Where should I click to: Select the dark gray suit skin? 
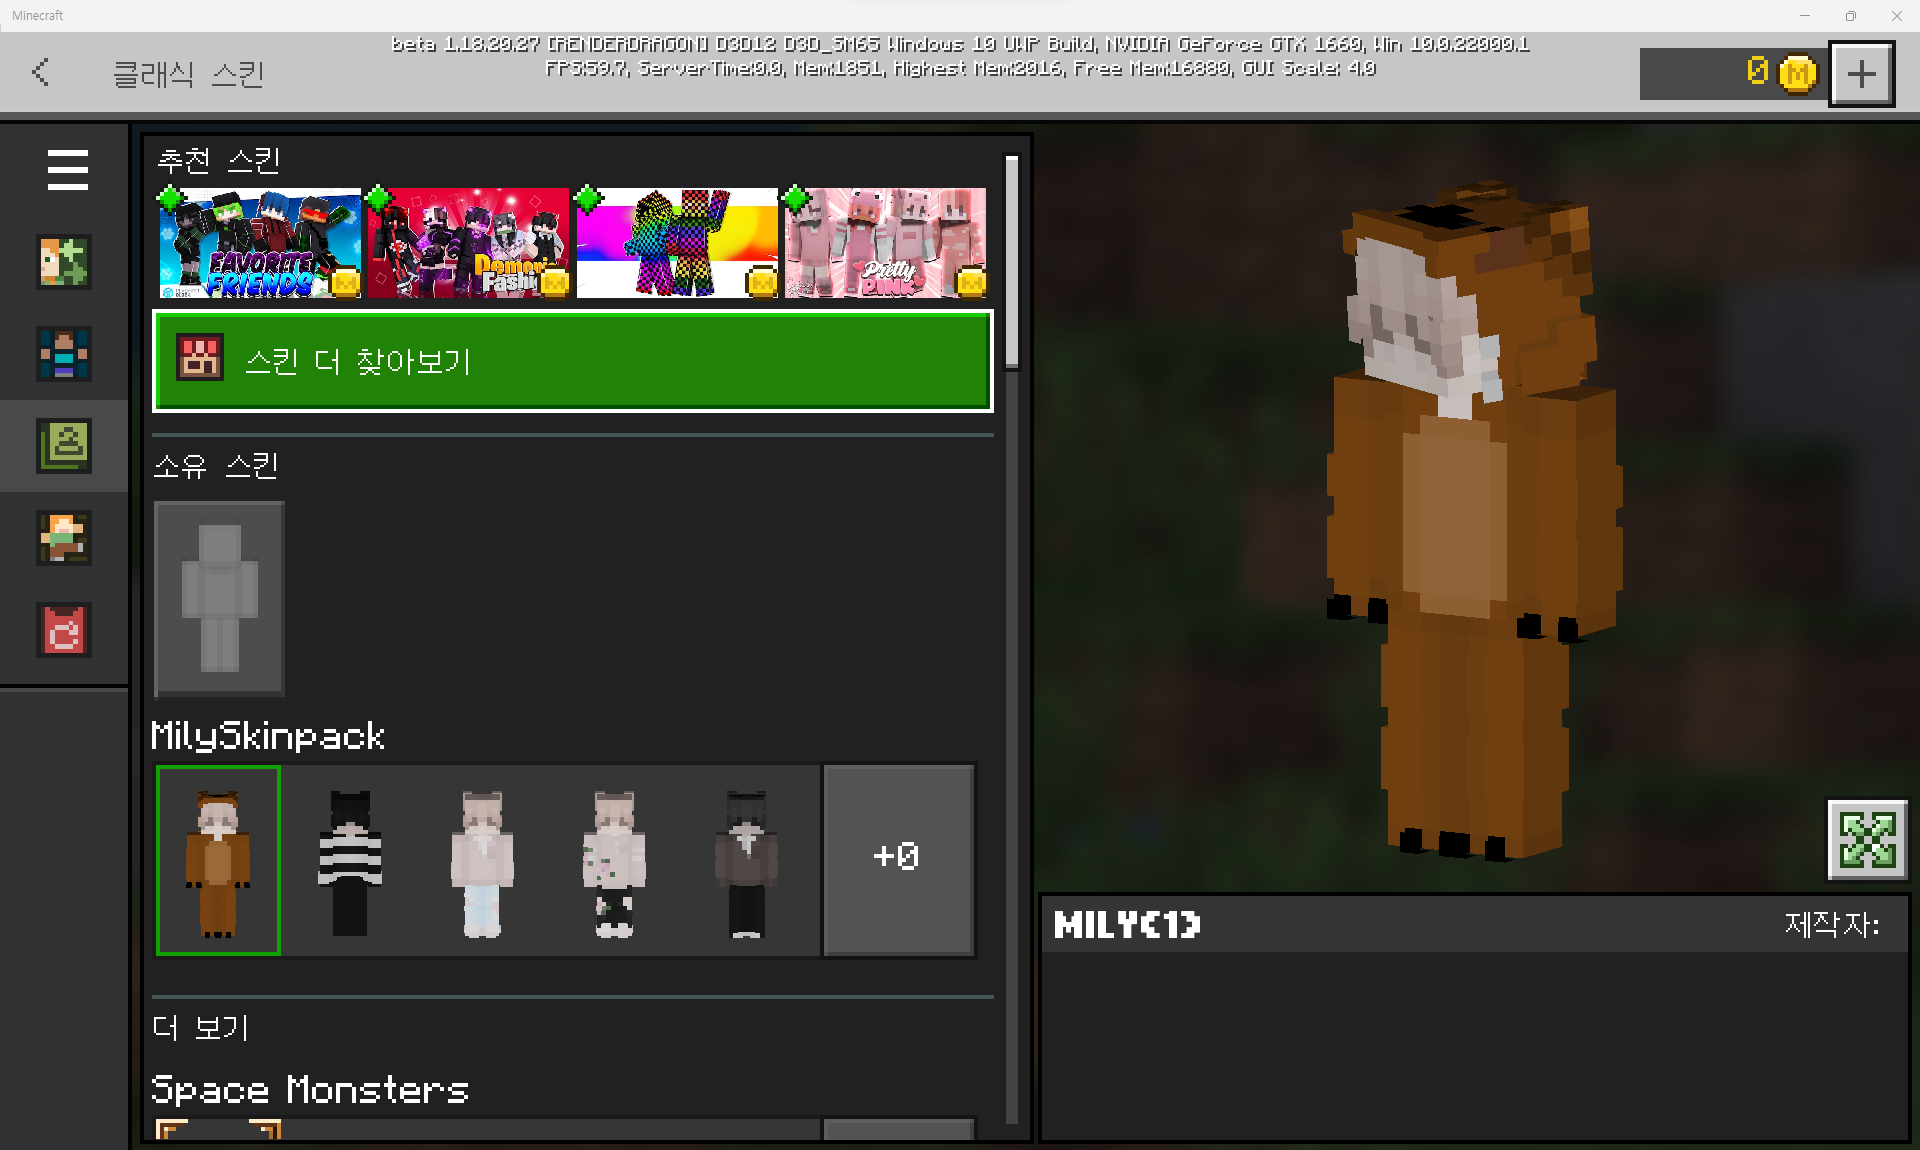pyautogui.click(x=746, y=861)
